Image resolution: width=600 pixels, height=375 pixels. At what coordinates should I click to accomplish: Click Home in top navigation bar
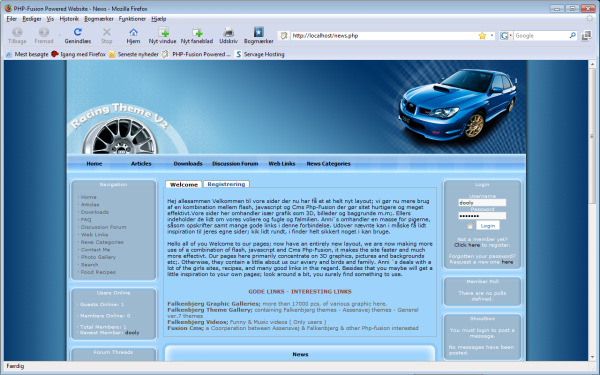click(94, 163)
